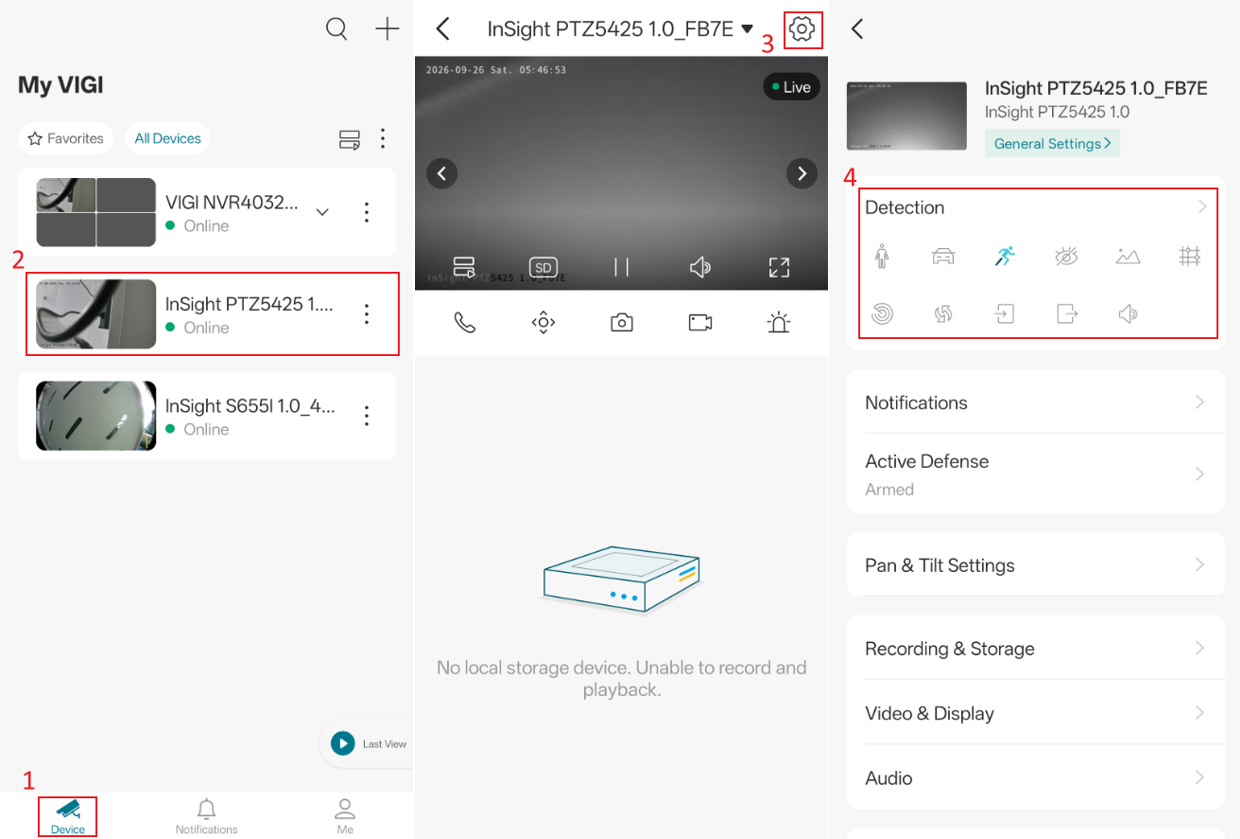Open the more options for VIGI NVR4032
The image size is (1240, 839).
tap(367, 212)
